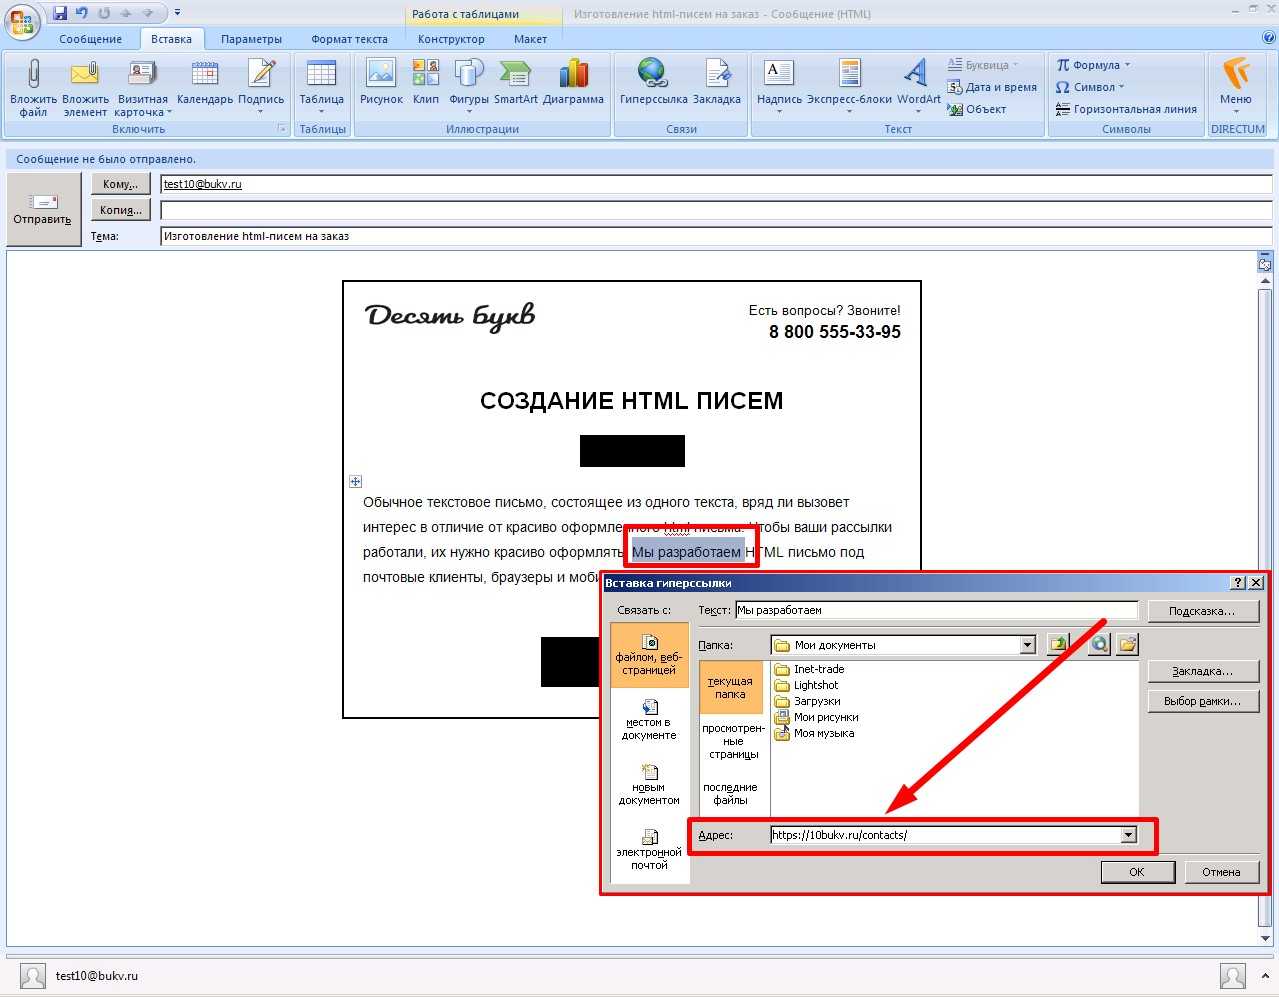Image resolution: width=1279 pixels, height=997 pixels.
Task: Open the SmartArt graphic tool
Action: coord(515,76)
